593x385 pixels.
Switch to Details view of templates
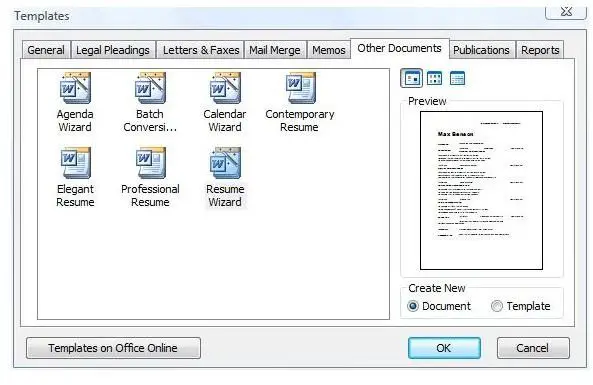click(457, 79)
